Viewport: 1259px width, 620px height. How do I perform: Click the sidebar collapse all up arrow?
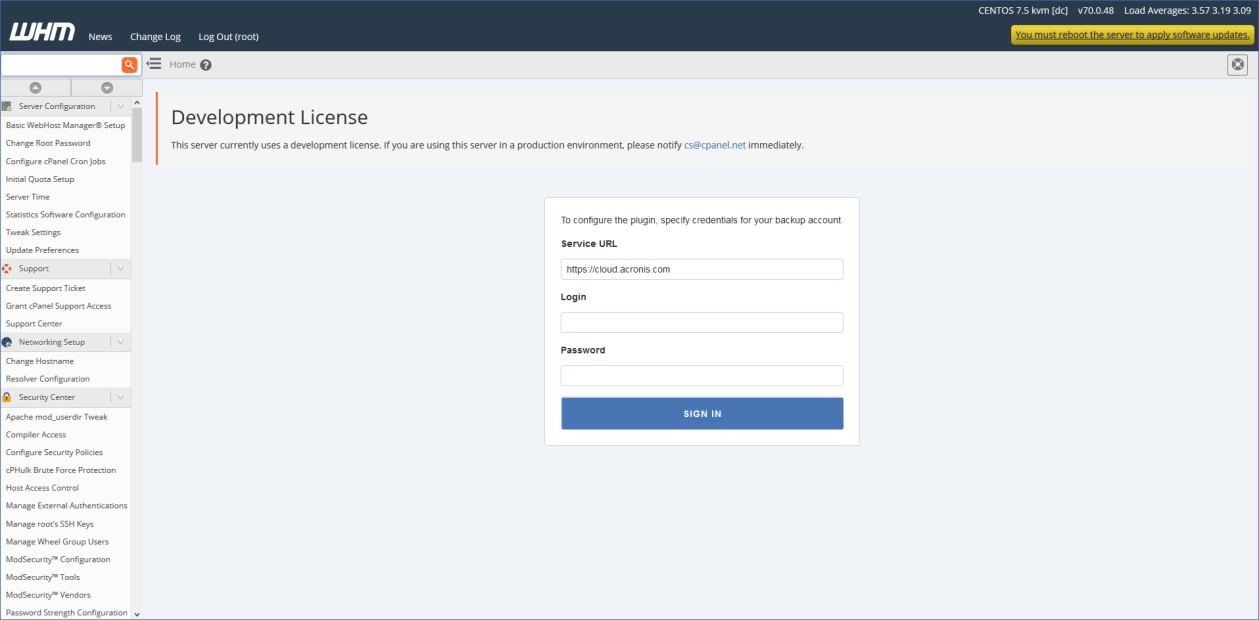35,88
